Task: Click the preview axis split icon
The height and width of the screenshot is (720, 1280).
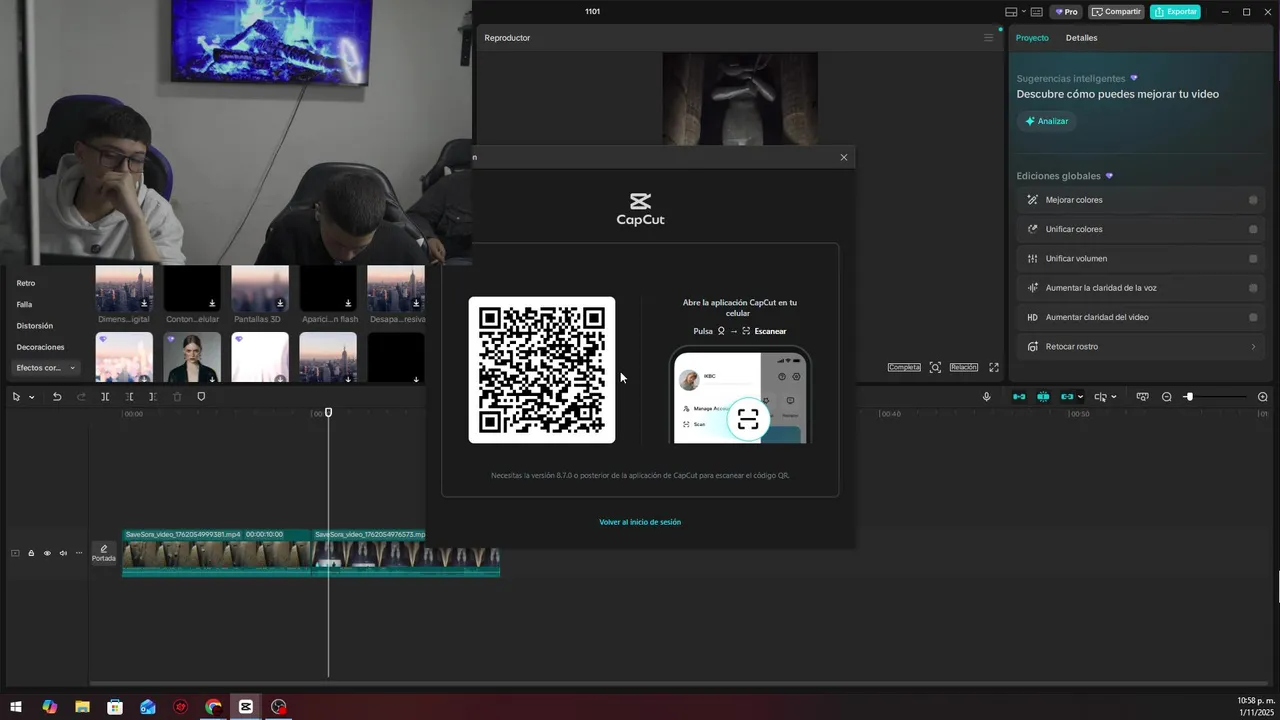Action: coord(1100,397)
